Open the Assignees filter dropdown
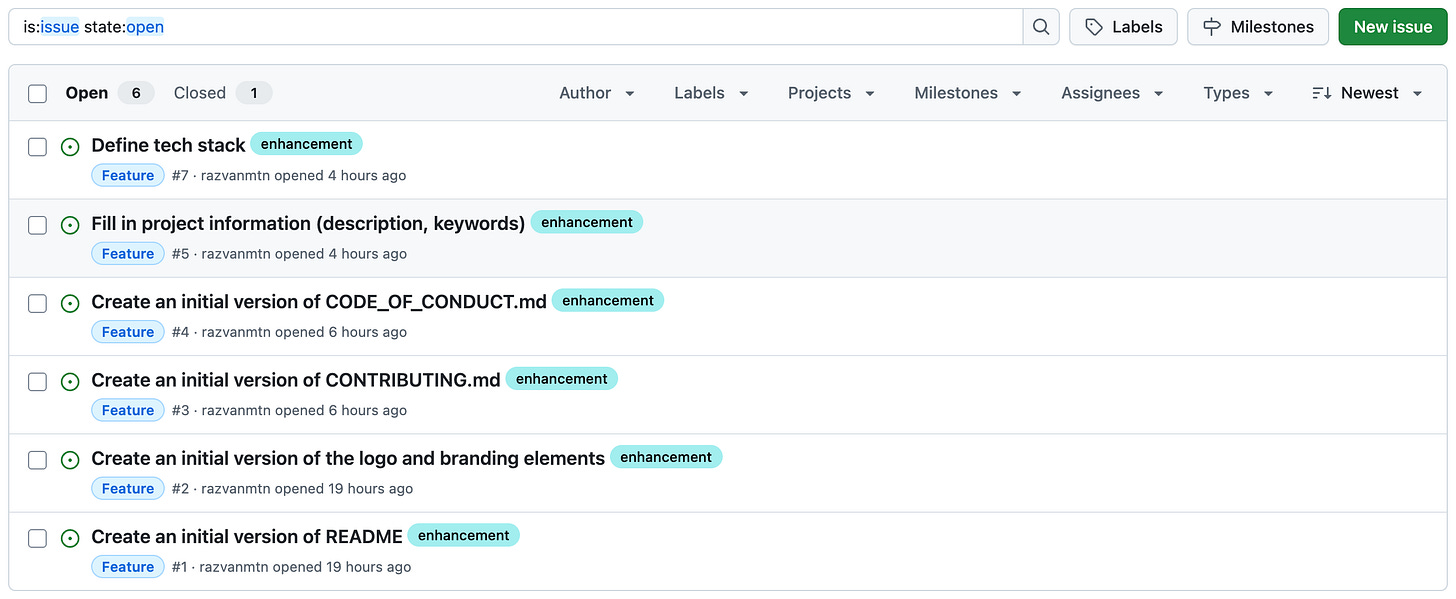 pyautogui.click(x=1112, y=93)
